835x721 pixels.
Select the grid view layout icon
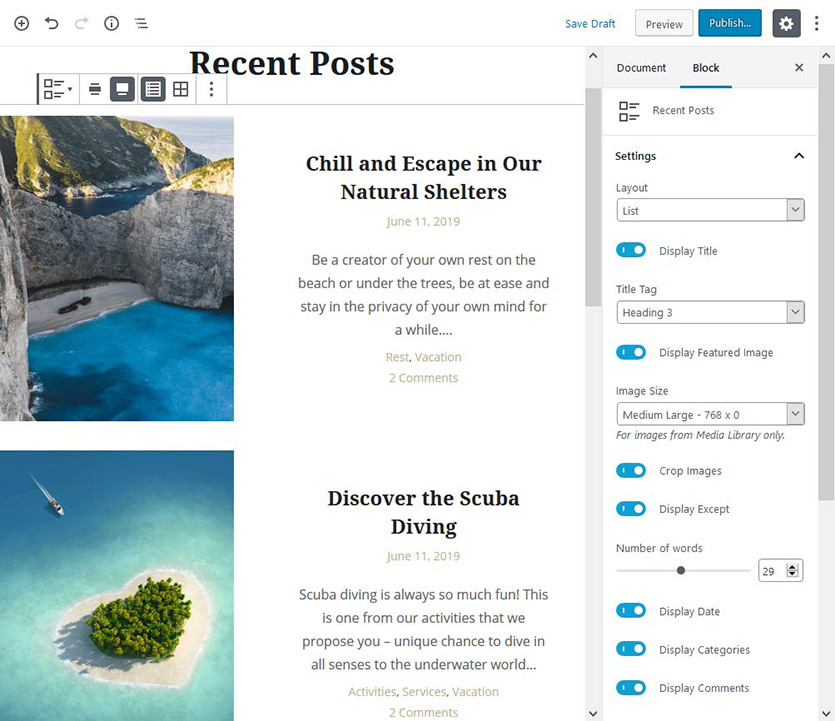[181, 89]
